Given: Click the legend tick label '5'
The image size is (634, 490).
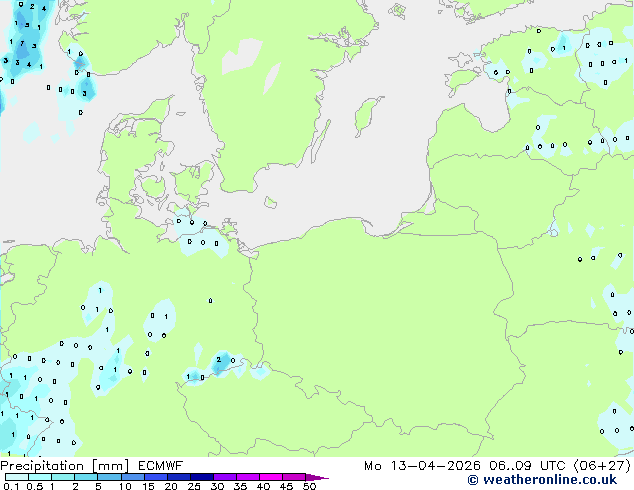Looking at the screenshot, I should 98,486.
